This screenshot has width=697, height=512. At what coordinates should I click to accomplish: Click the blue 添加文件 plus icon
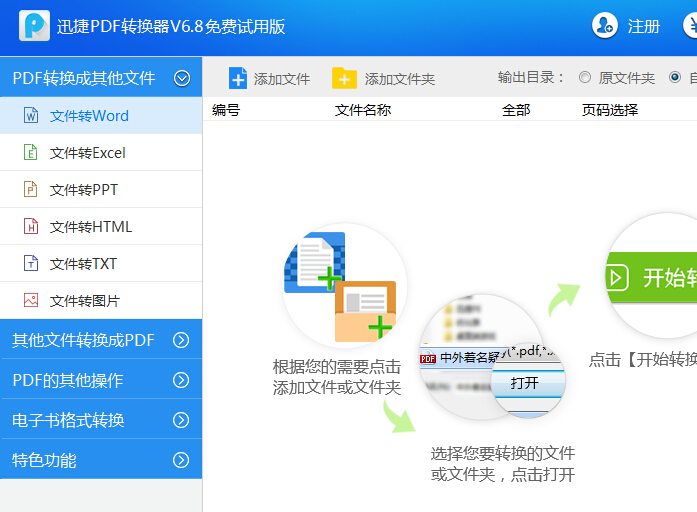pos(238,78)
